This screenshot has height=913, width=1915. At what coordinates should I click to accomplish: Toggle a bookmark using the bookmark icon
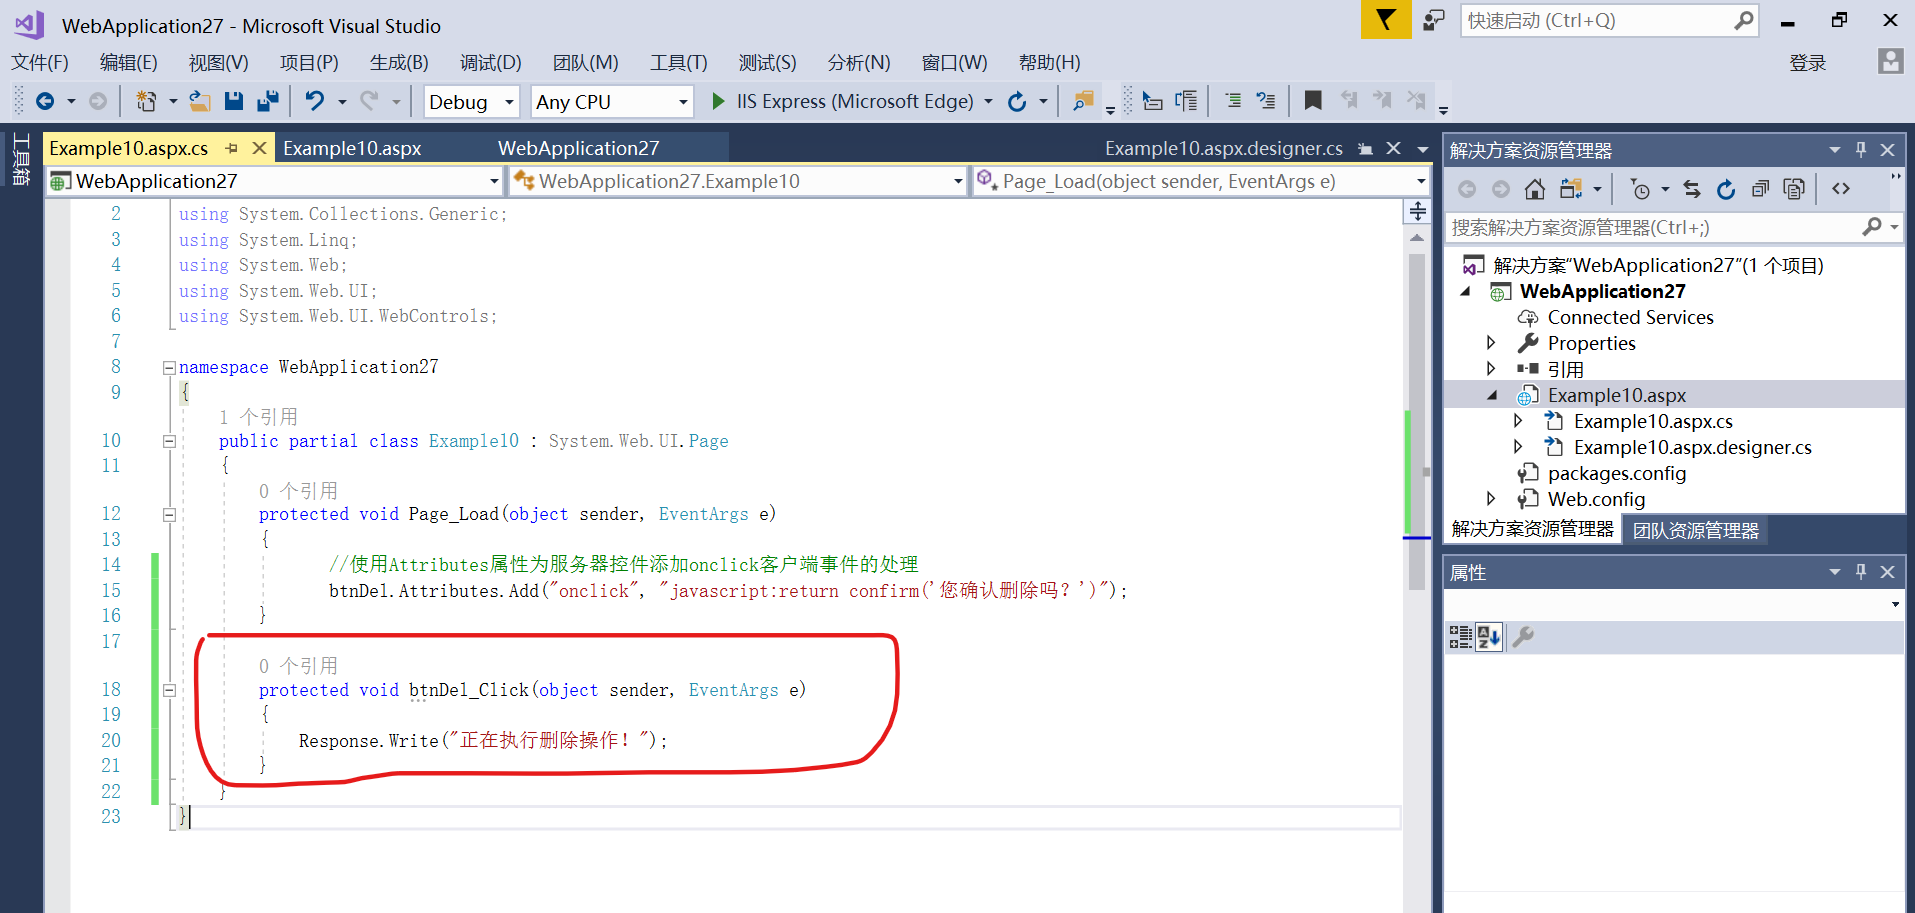[x=1312, y=100]
